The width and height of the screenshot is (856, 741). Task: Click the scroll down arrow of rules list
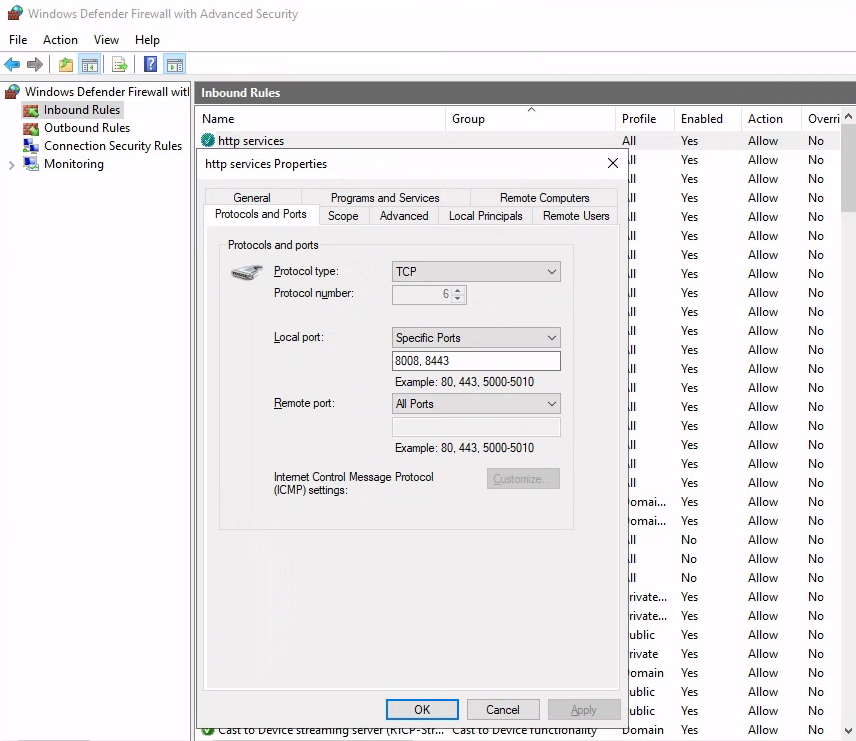pyautogui.click(x=848, y=731)
